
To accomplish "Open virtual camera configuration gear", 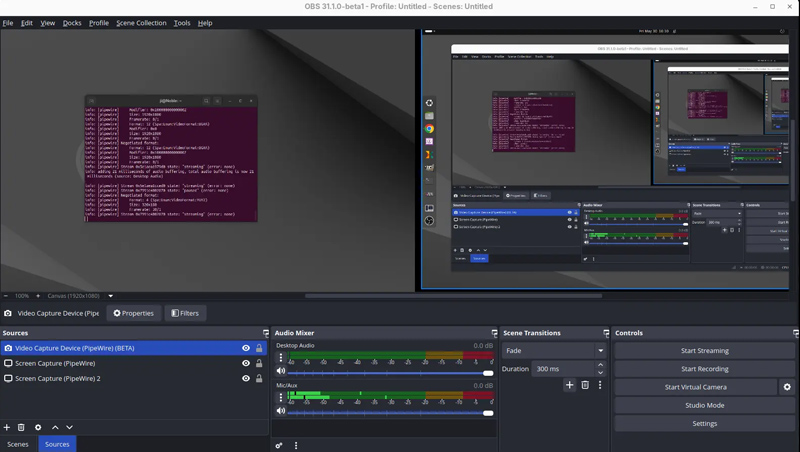I will pos(787,387).
